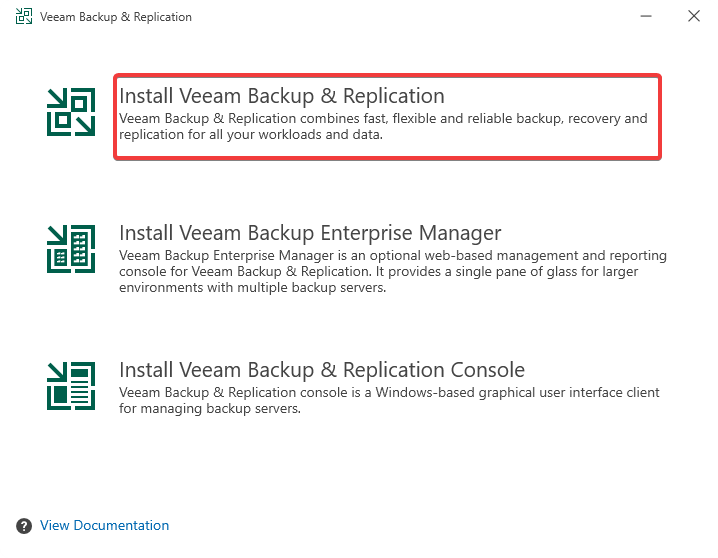The image size is (718, 558).
Task: Click the question mark help icon
Action: pos(24,526)
